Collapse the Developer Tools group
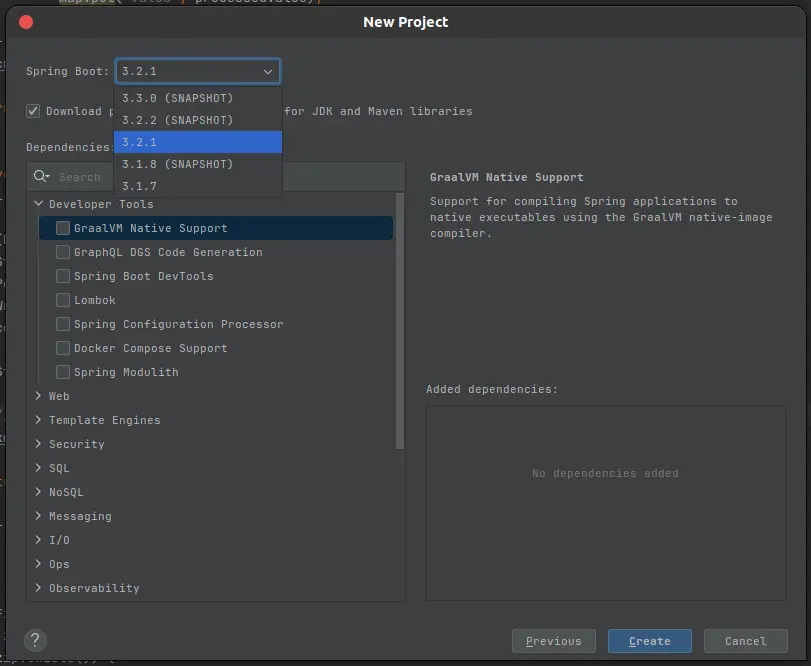Image resolution: width=811 pixels, height=666 pixels. pos(38,204)
